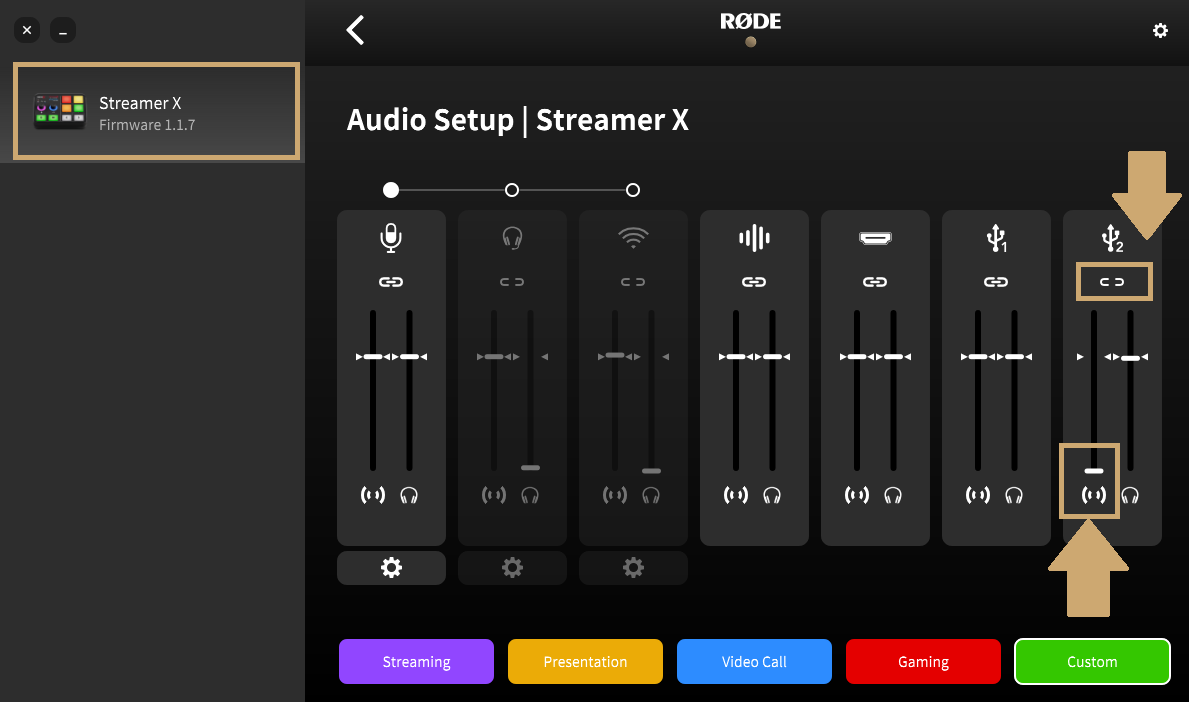Image resolution: width=1189 pixels, height=702 pixels.
Task: Select first filled step dot in progress indicator
Action: point(391,190)
